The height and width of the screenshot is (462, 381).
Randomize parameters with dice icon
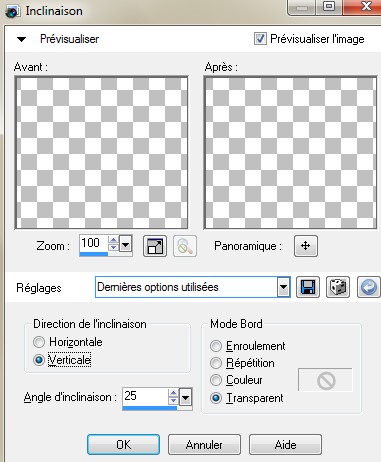[338, 287]
